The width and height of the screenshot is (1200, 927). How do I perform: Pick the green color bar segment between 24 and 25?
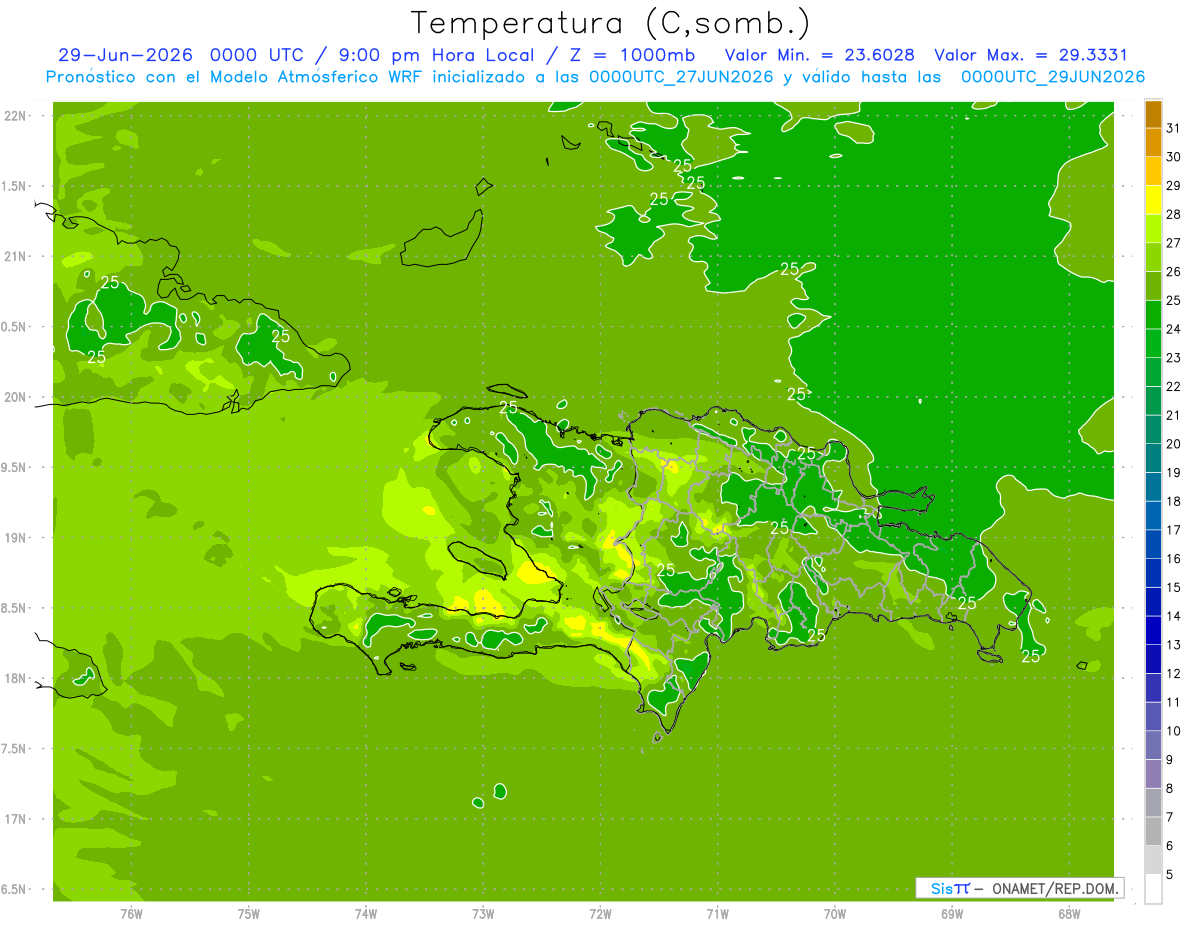[x=1153, y=315]
